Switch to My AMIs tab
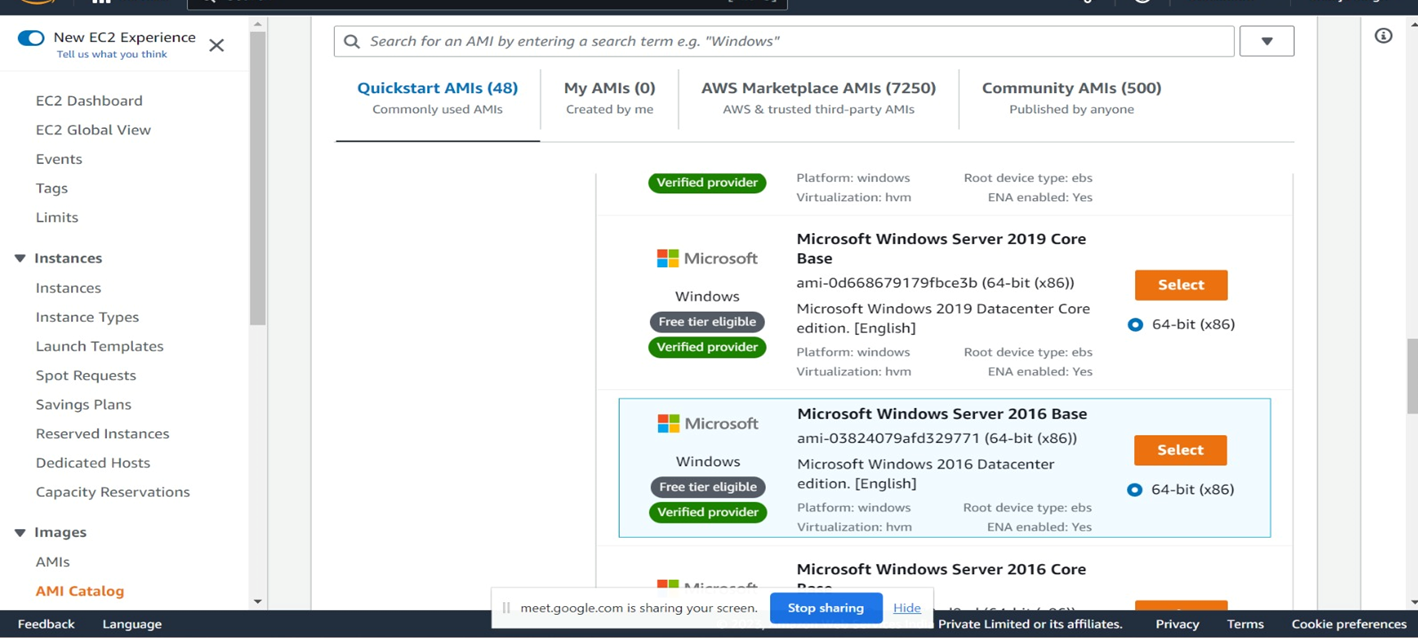The image size is (1418, 638). coord(609,98)
